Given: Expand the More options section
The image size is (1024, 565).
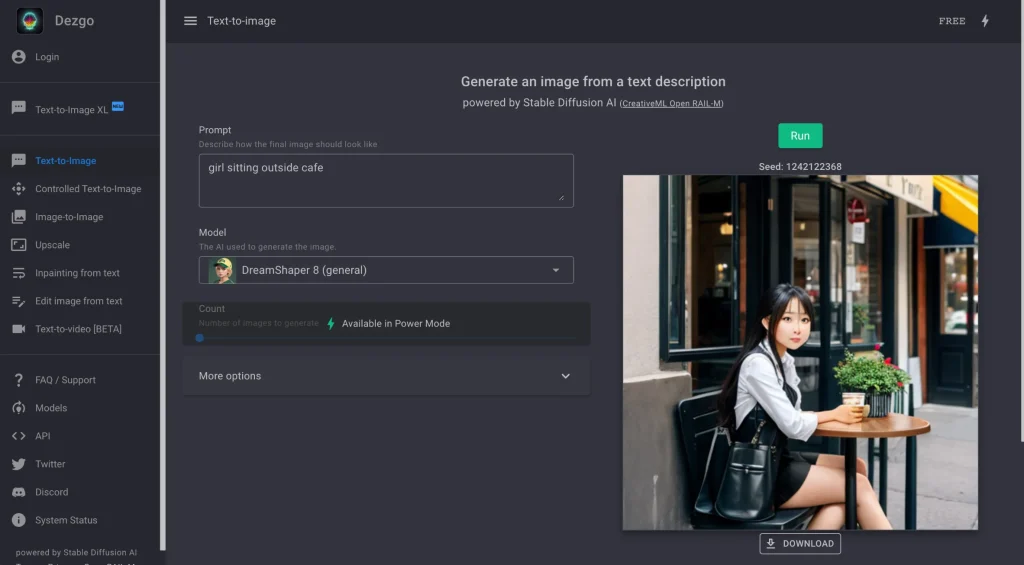Looking at the screenshot, I should click(x=386, y=376).
